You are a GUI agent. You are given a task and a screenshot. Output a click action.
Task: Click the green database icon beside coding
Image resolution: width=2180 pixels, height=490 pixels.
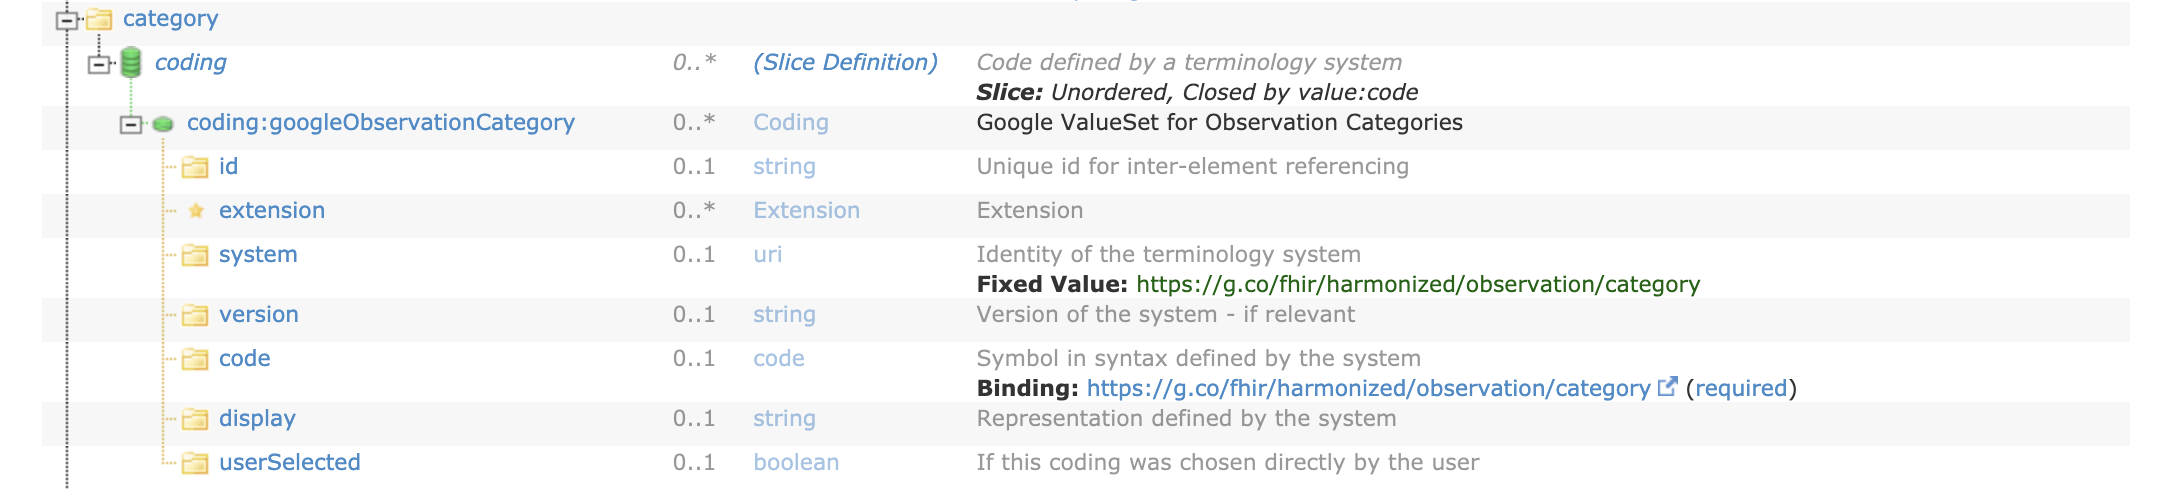[131, 63]
